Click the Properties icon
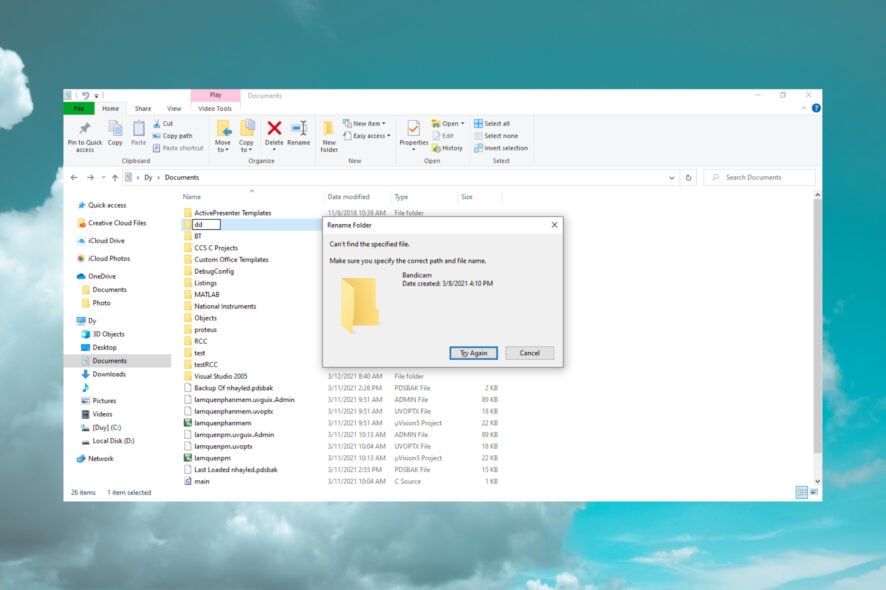The width and height of the screenshot is (886, 590). 414,129
